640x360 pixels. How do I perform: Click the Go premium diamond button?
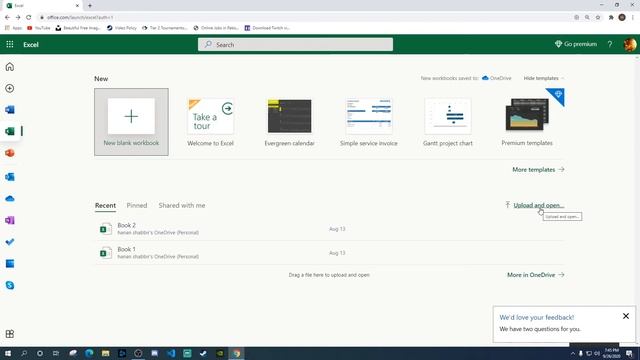[576, 44]
